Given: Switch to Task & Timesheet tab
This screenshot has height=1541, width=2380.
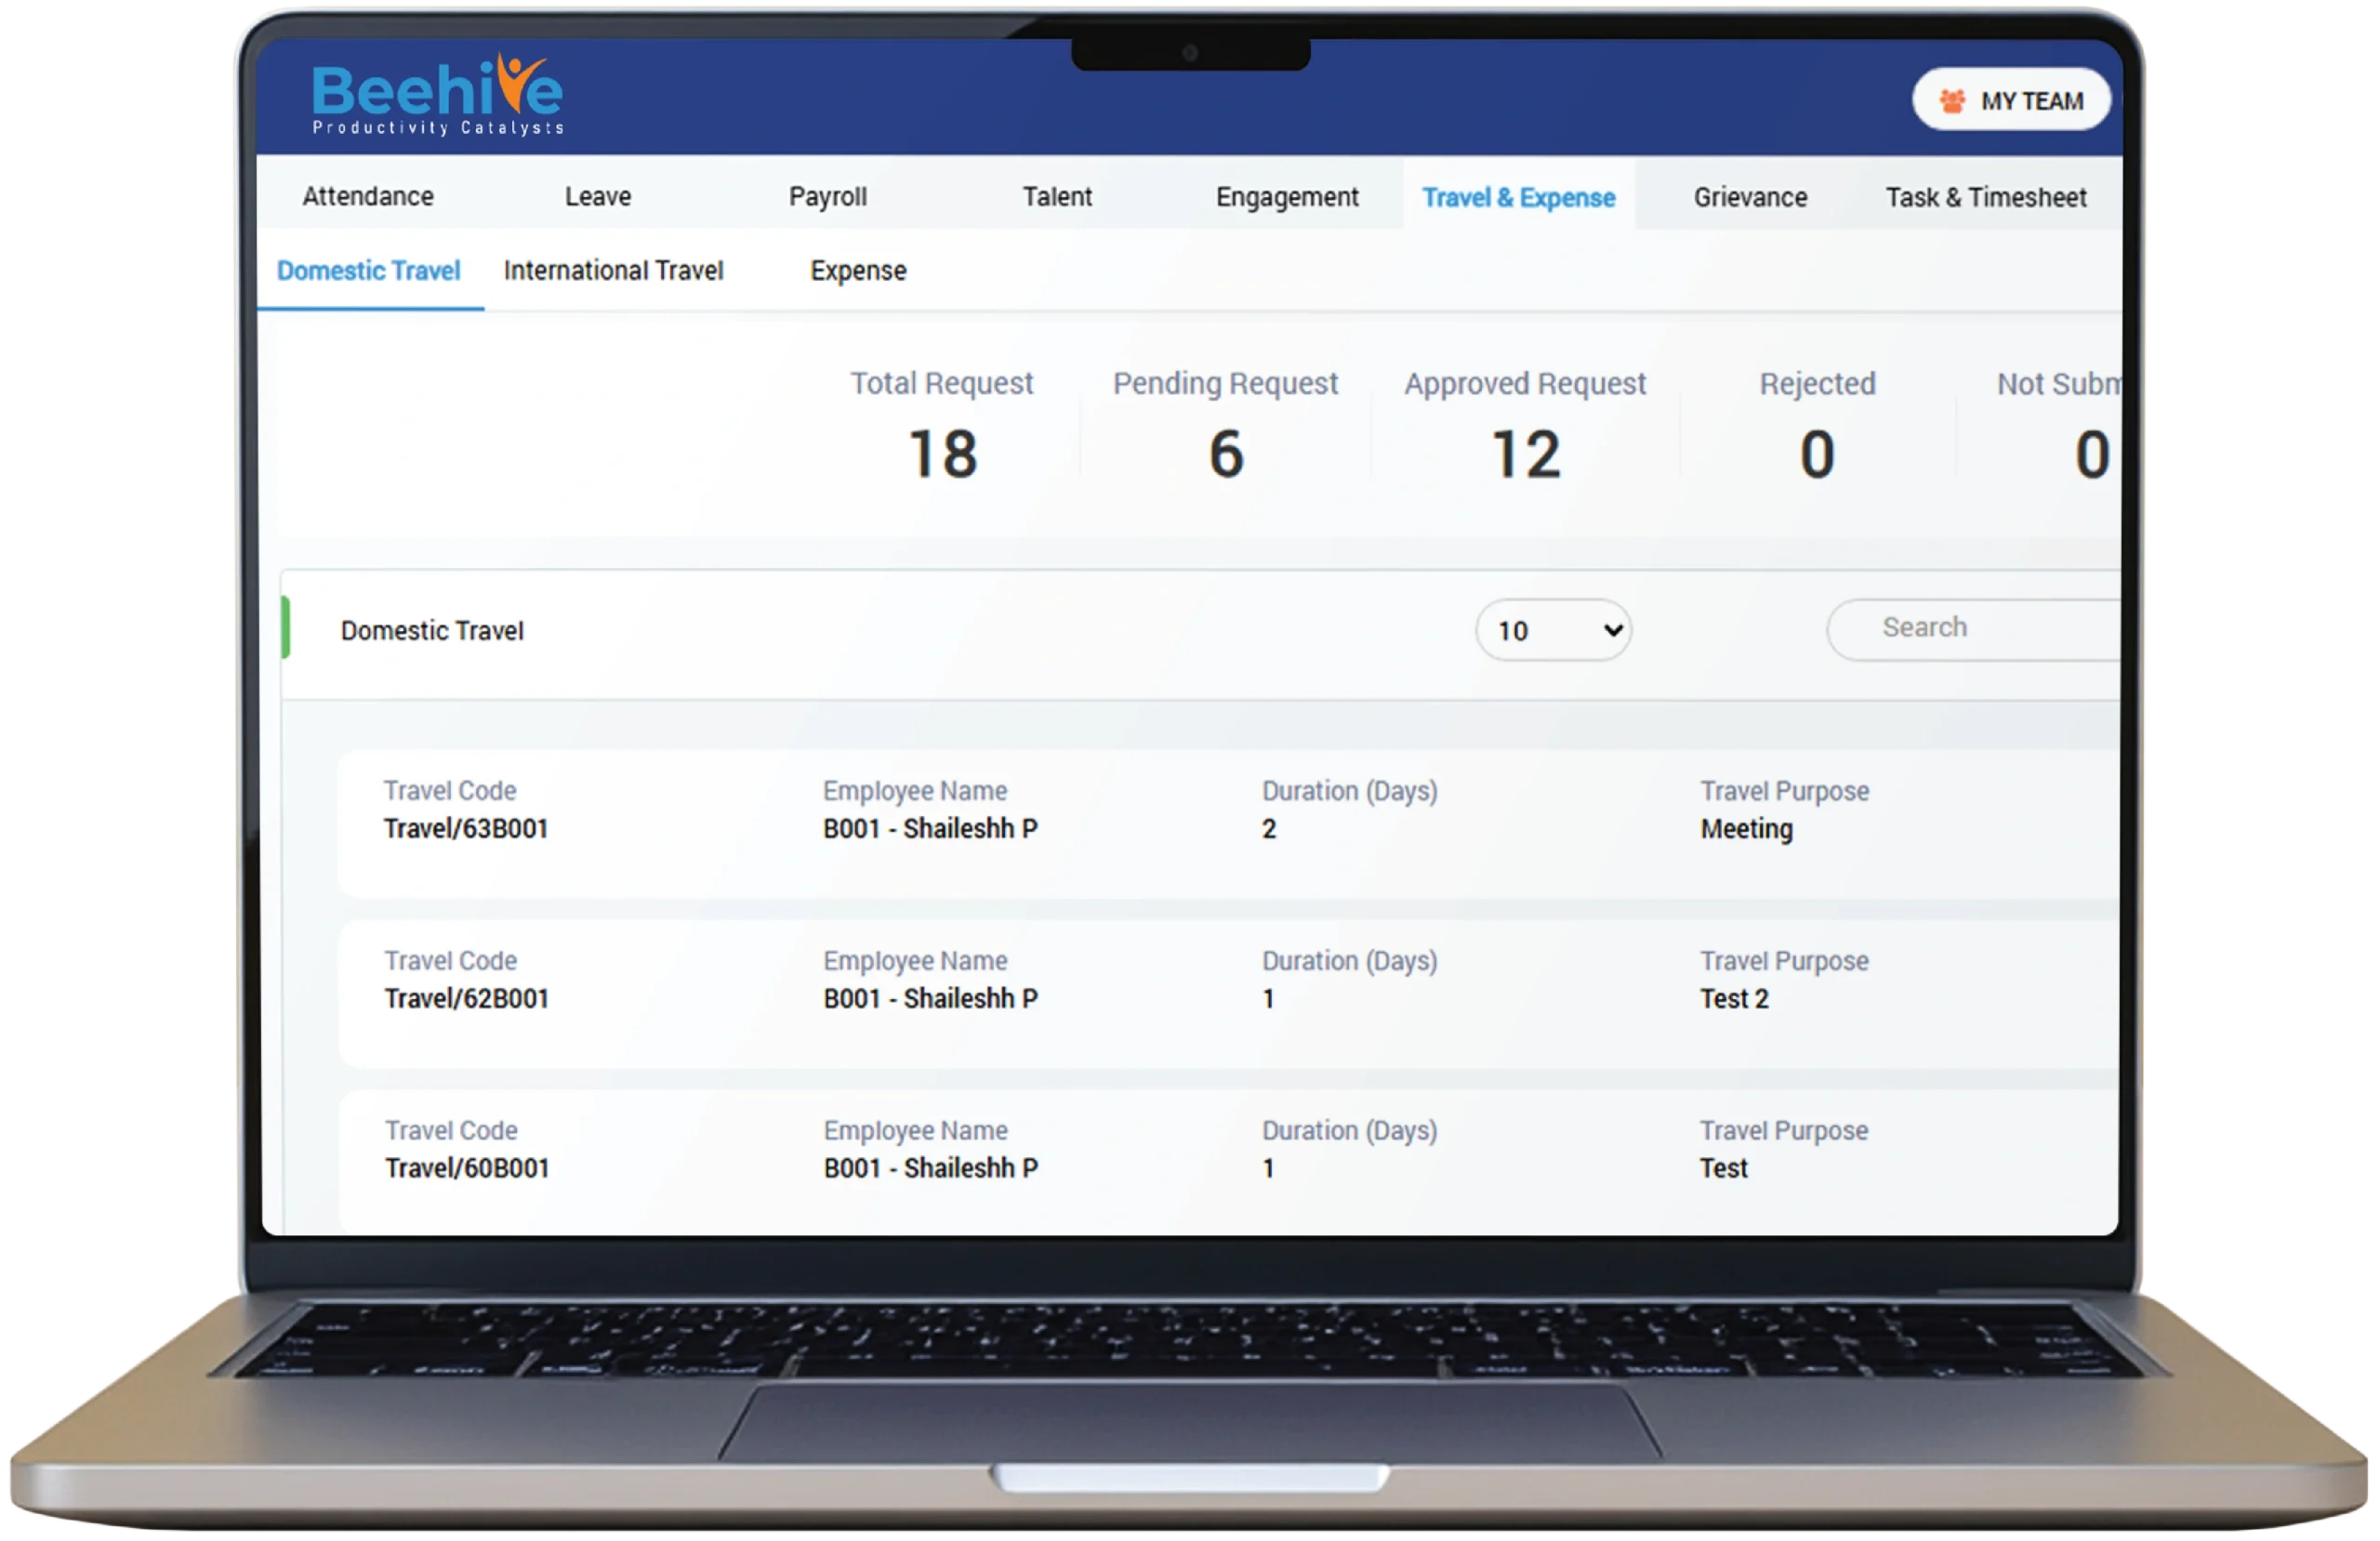Looking at the screenshot, I should (x=1985, y=197).
